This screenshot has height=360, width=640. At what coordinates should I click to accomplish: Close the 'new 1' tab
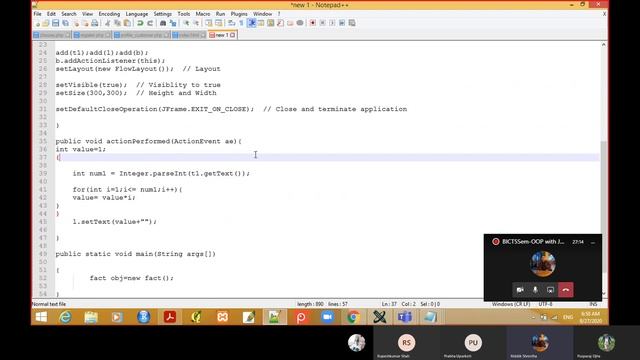pyautogui.click(x=233, y=36)
